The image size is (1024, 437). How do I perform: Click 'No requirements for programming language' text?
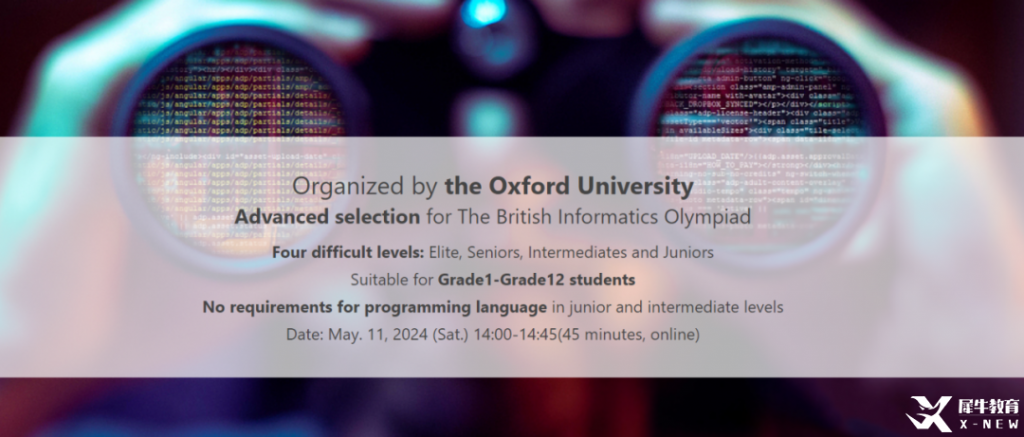point(374,307)
